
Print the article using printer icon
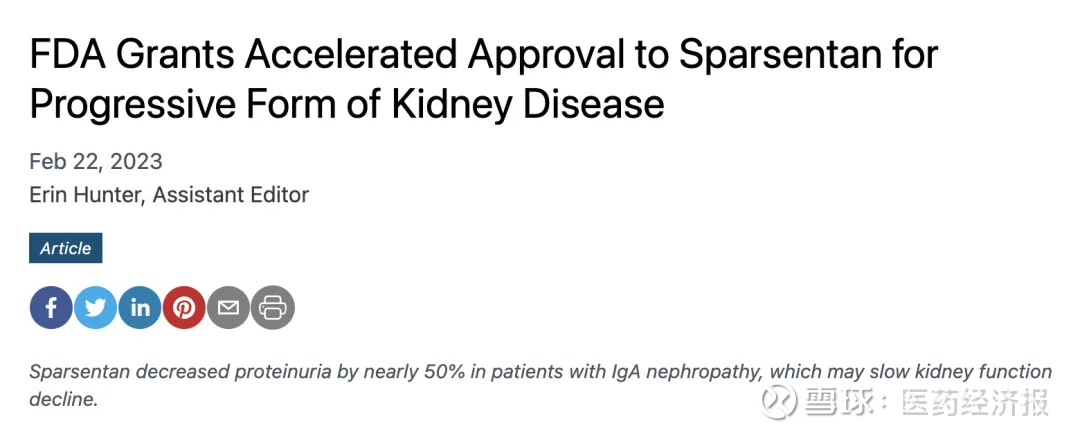(273, 308)
